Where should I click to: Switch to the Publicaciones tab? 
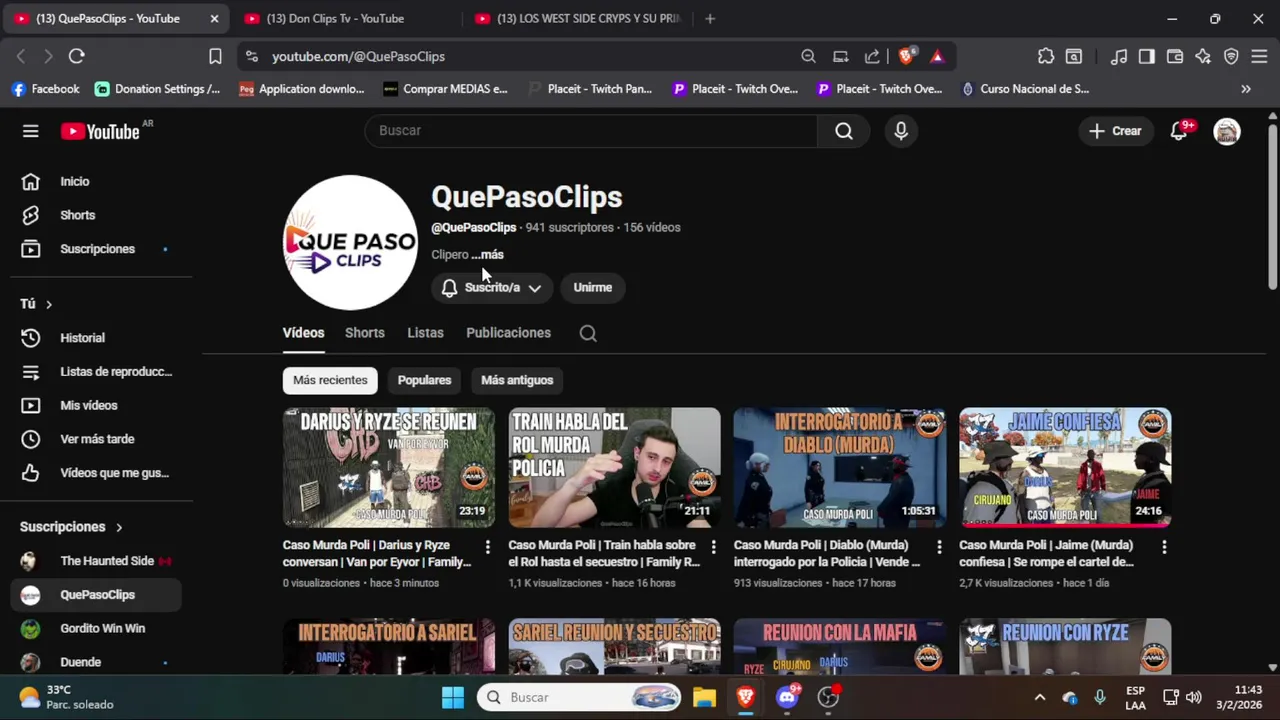[508, 333]
